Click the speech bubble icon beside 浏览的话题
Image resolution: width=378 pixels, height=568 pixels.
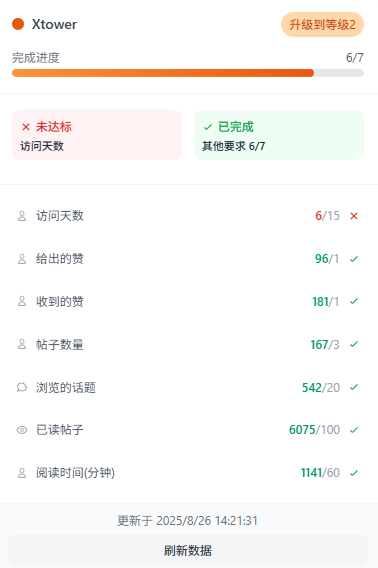pyautogui.click(x=22, y=387)
